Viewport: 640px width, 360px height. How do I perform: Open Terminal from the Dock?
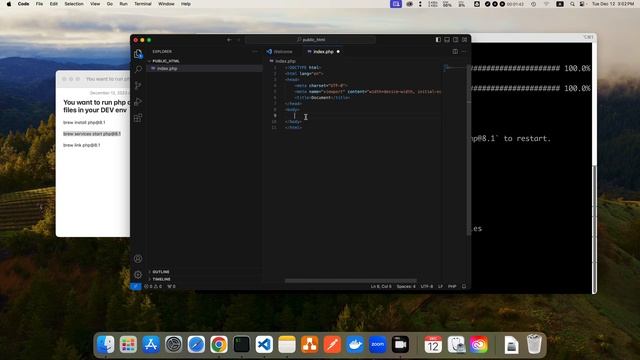click(x=242, y=344)
